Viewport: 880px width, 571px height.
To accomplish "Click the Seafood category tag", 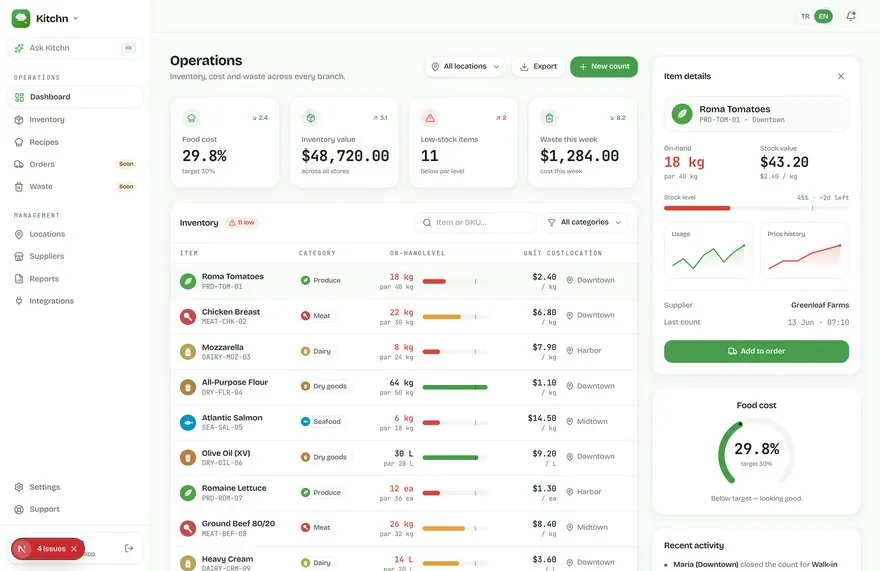I will coord(321,422).
